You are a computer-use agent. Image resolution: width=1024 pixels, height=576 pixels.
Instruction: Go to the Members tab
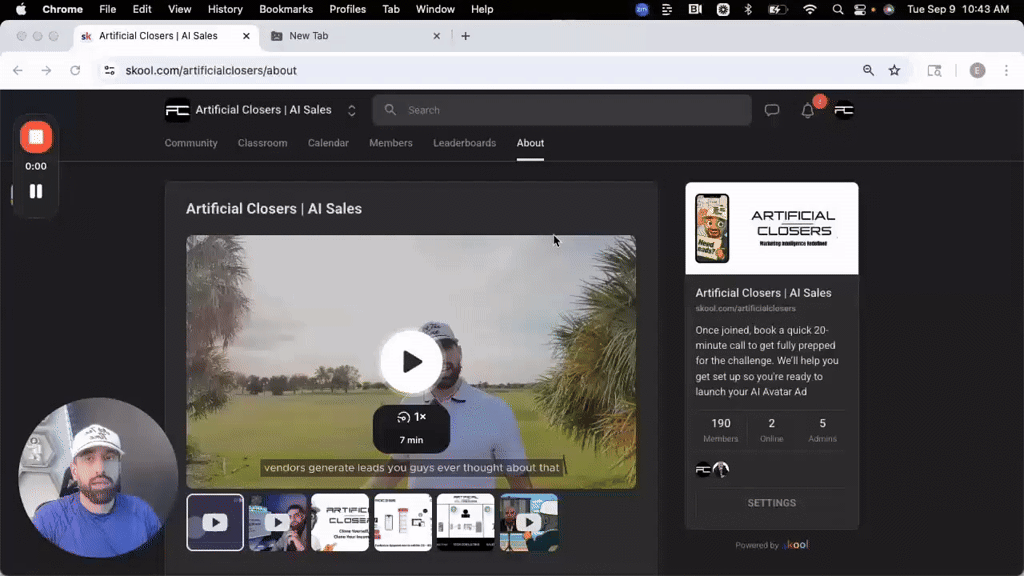click(x=391, y=143)
